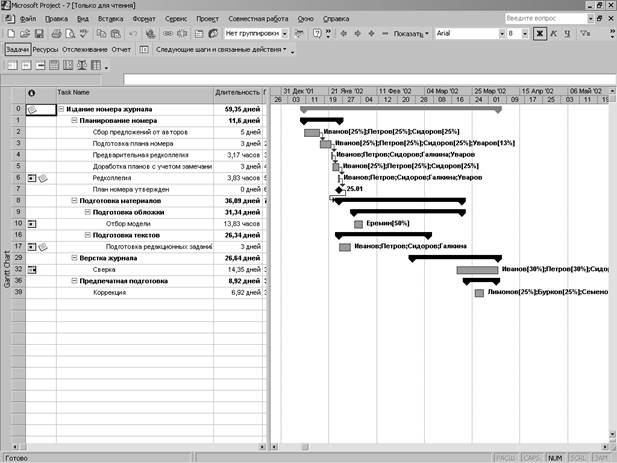The width and height of the screenshot is (617, 463).
Task: Create a new project file
Action: point(11,34)
